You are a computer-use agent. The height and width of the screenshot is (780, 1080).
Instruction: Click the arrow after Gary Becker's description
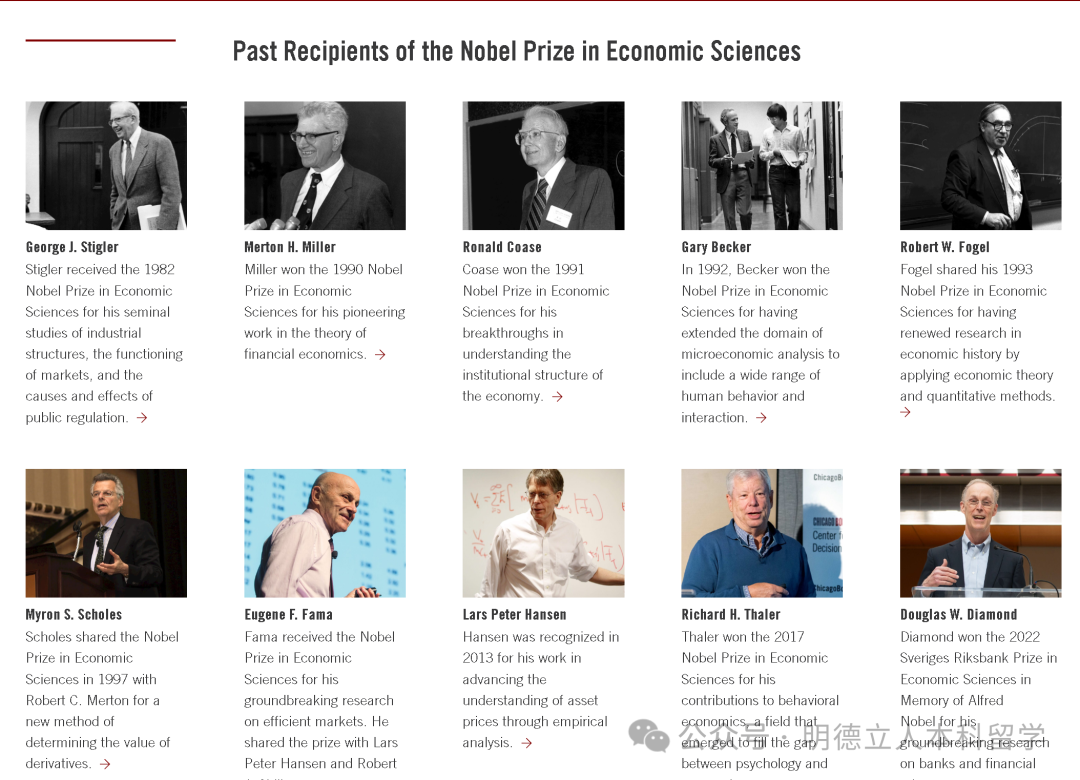(x=761, y=418)
